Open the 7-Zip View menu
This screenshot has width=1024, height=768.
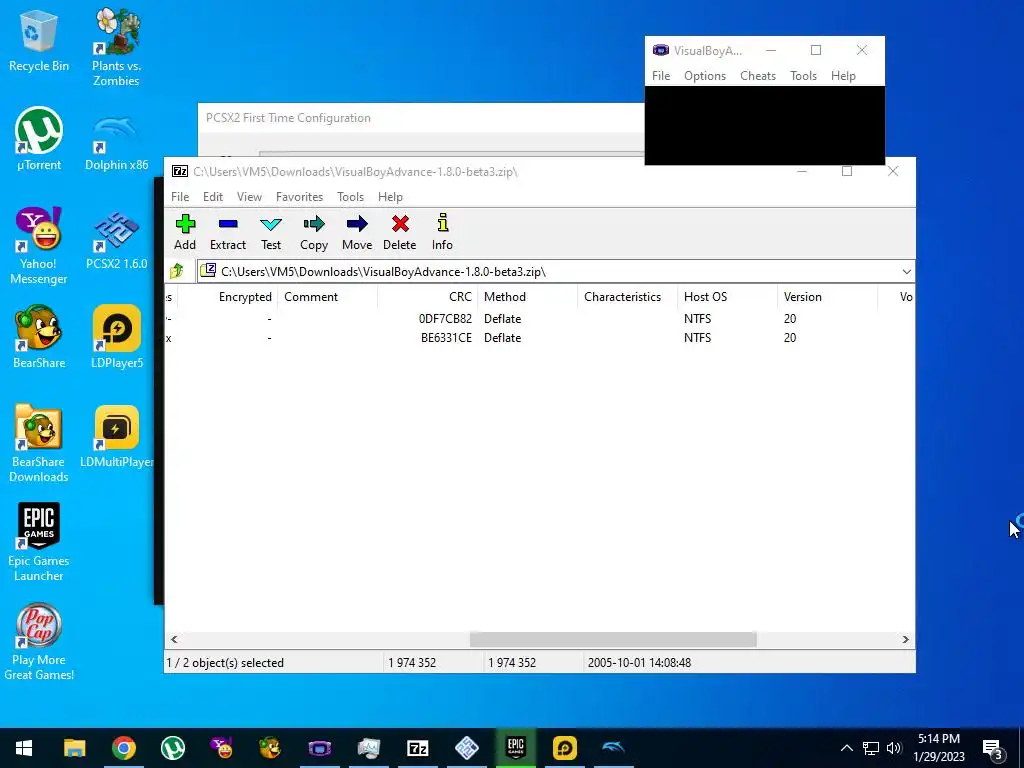tap(249, 197)
